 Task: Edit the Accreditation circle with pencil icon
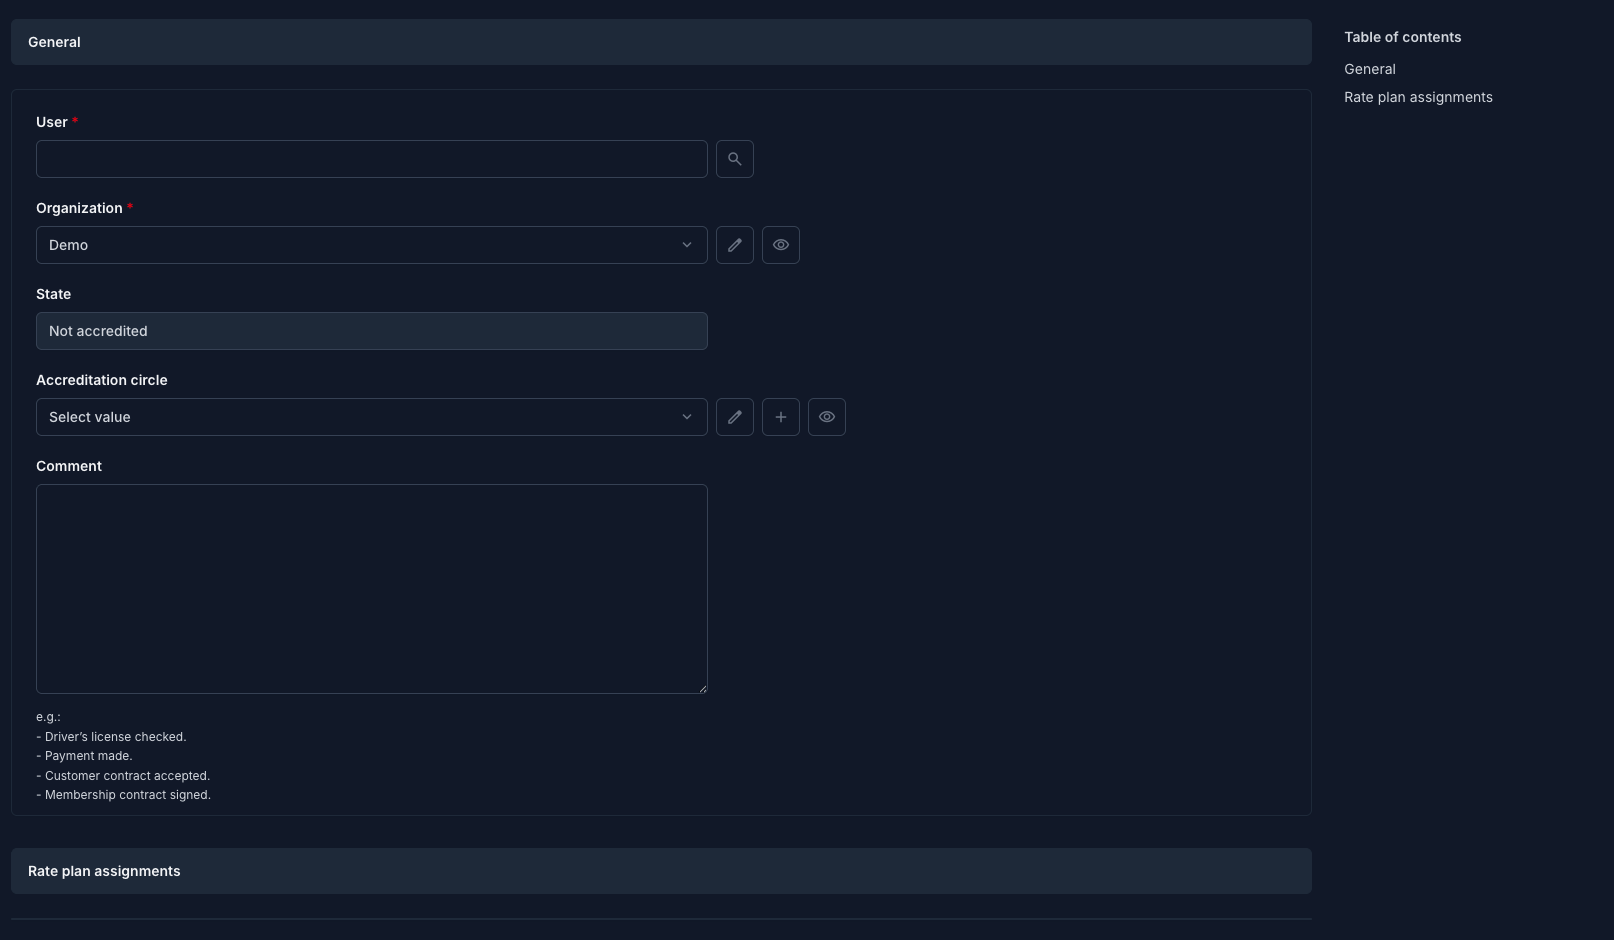pyautogui.click(x=734, y=417)
